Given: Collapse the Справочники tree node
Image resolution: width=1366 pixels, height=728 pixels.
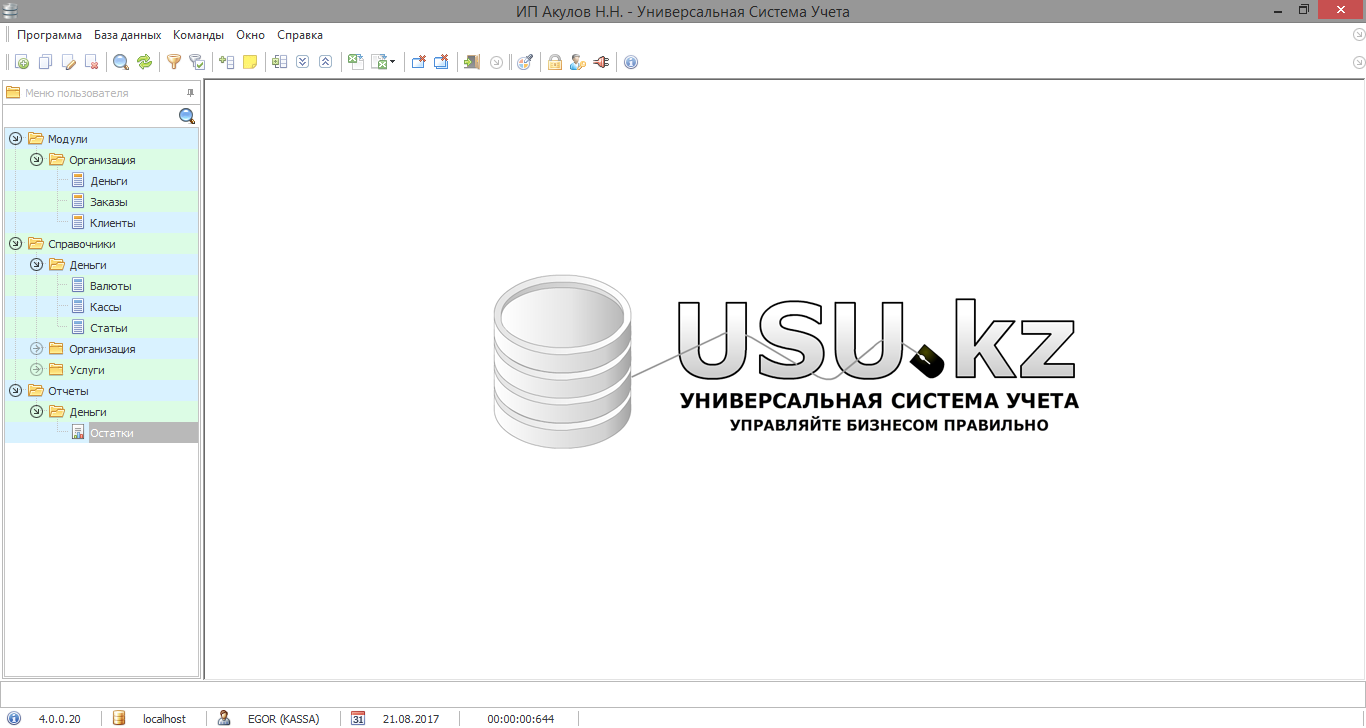Looking at the screenshot, I should click(15, 244).
